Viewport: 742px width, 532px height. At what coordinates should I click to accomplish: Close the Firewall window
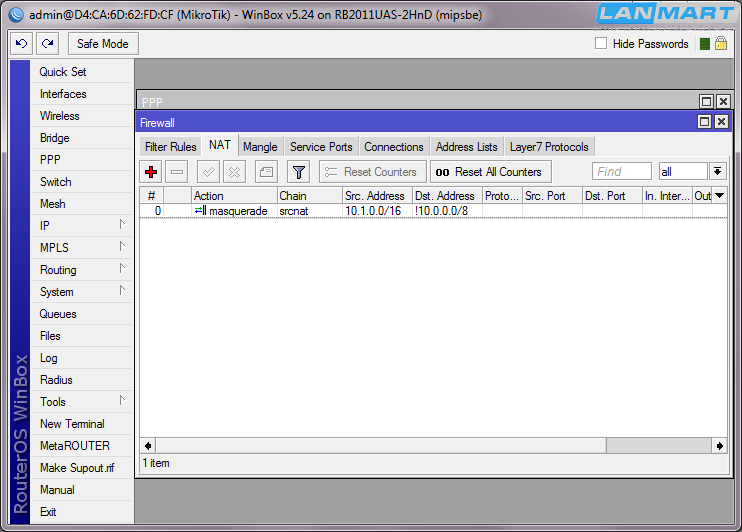pos(721,122)
